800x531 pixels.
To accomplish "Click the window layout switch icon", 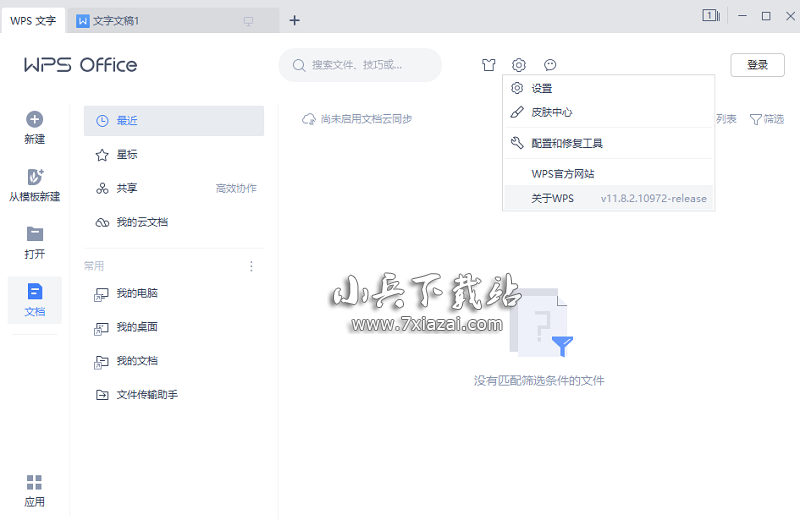I will pyautogui.click(x=711, y=16).
